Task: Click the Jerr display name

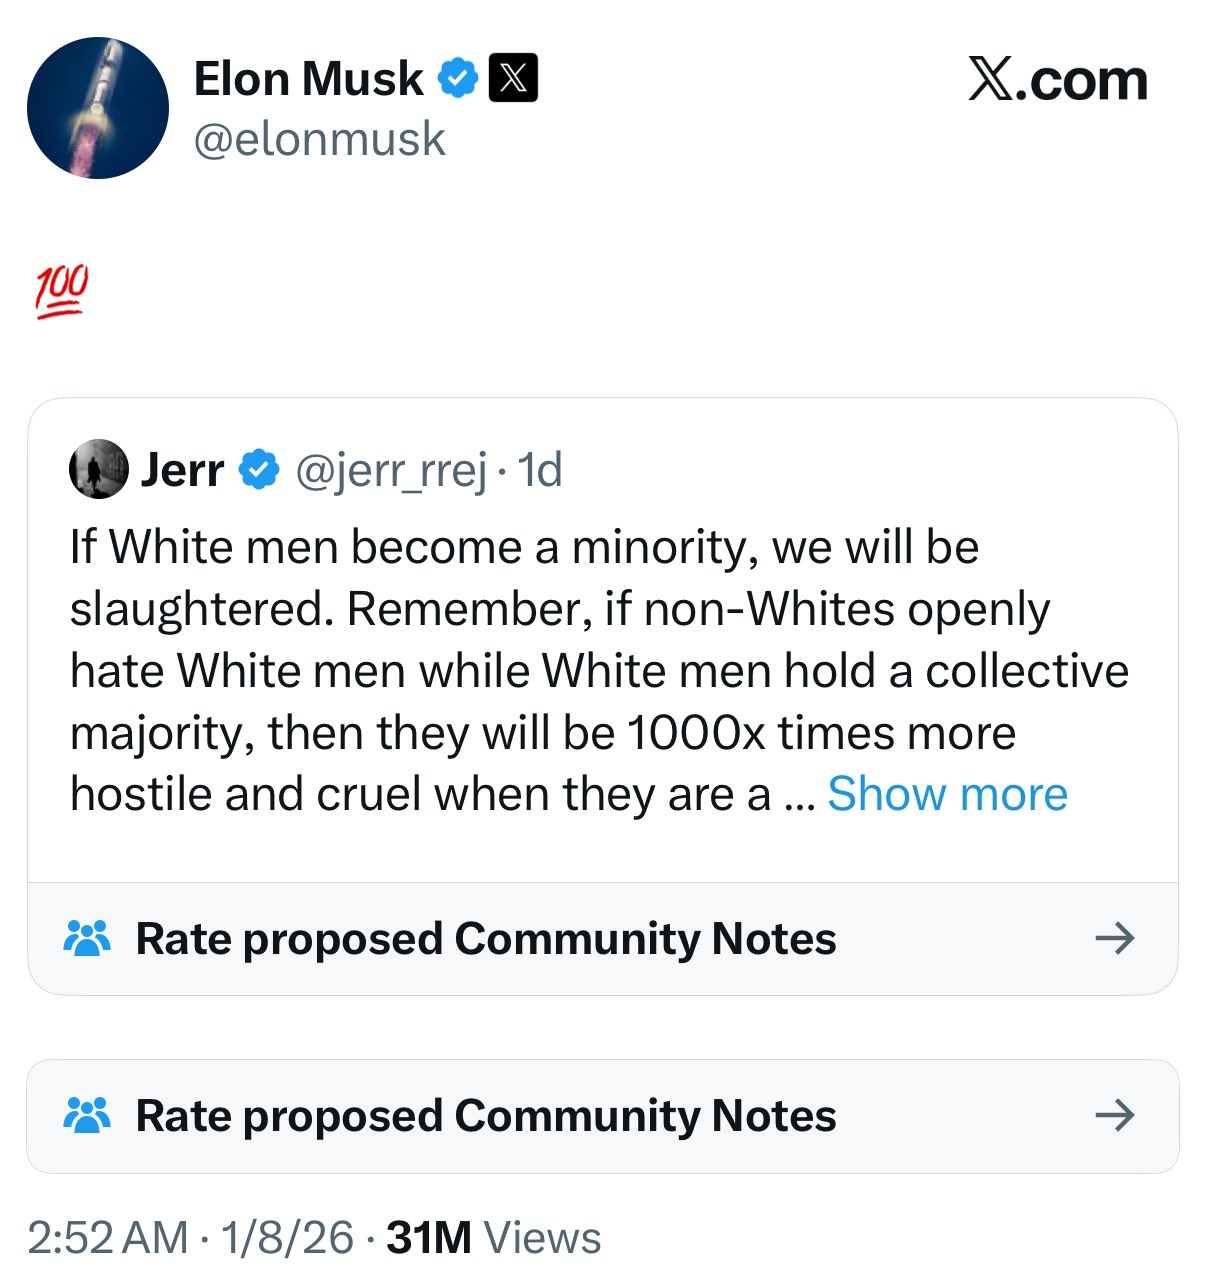Action: 182,469
